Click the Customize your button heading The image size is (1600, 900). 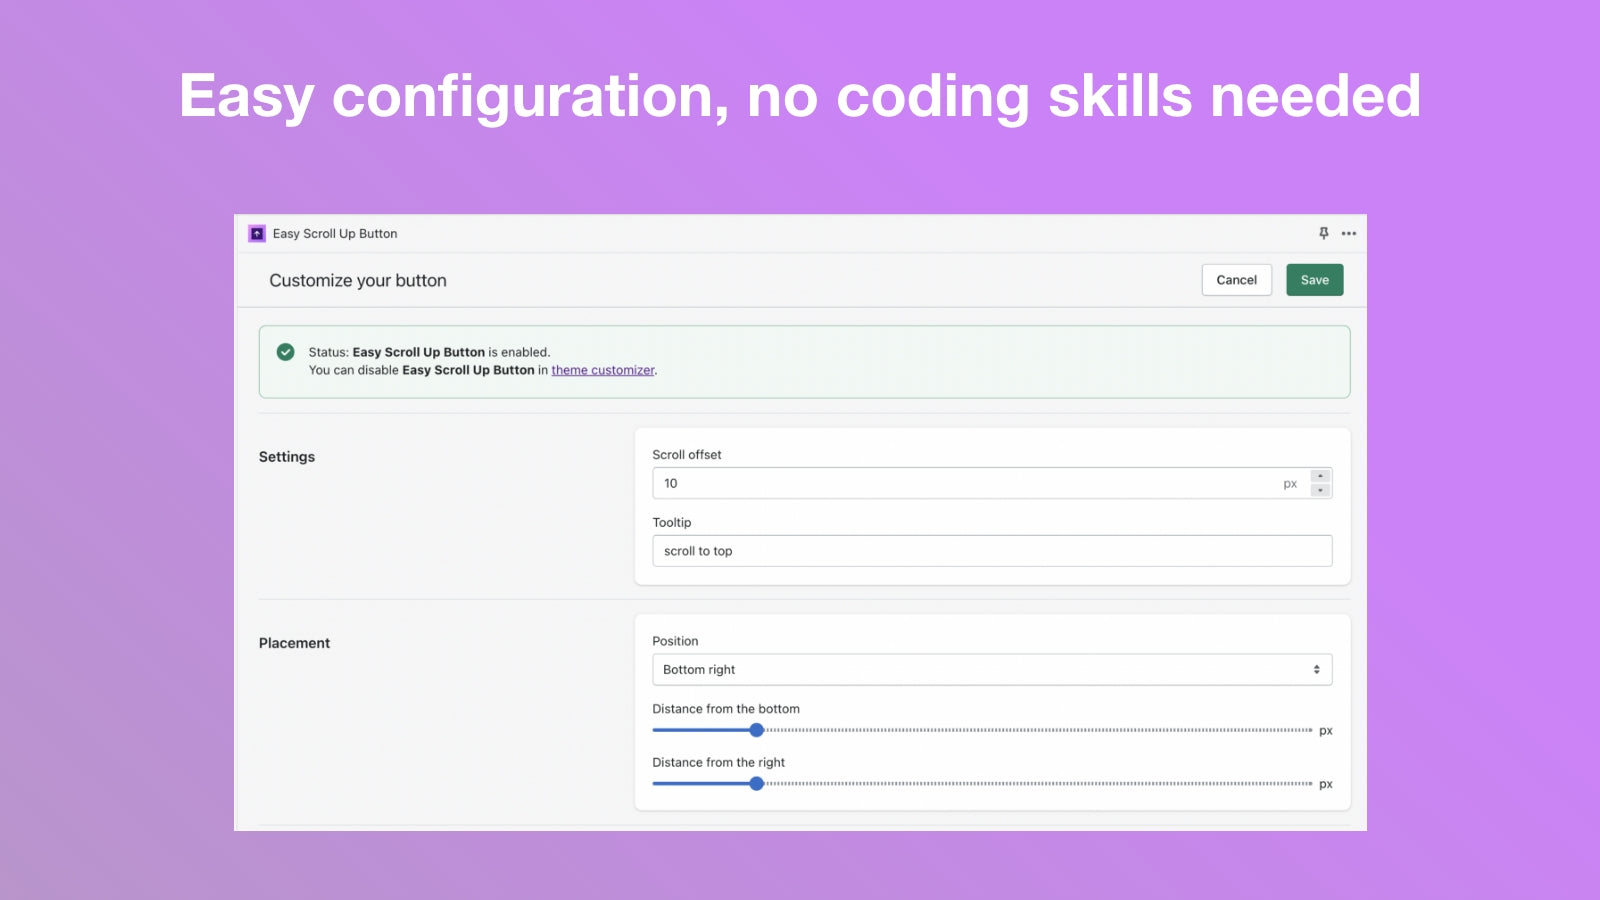click(358, 281)
